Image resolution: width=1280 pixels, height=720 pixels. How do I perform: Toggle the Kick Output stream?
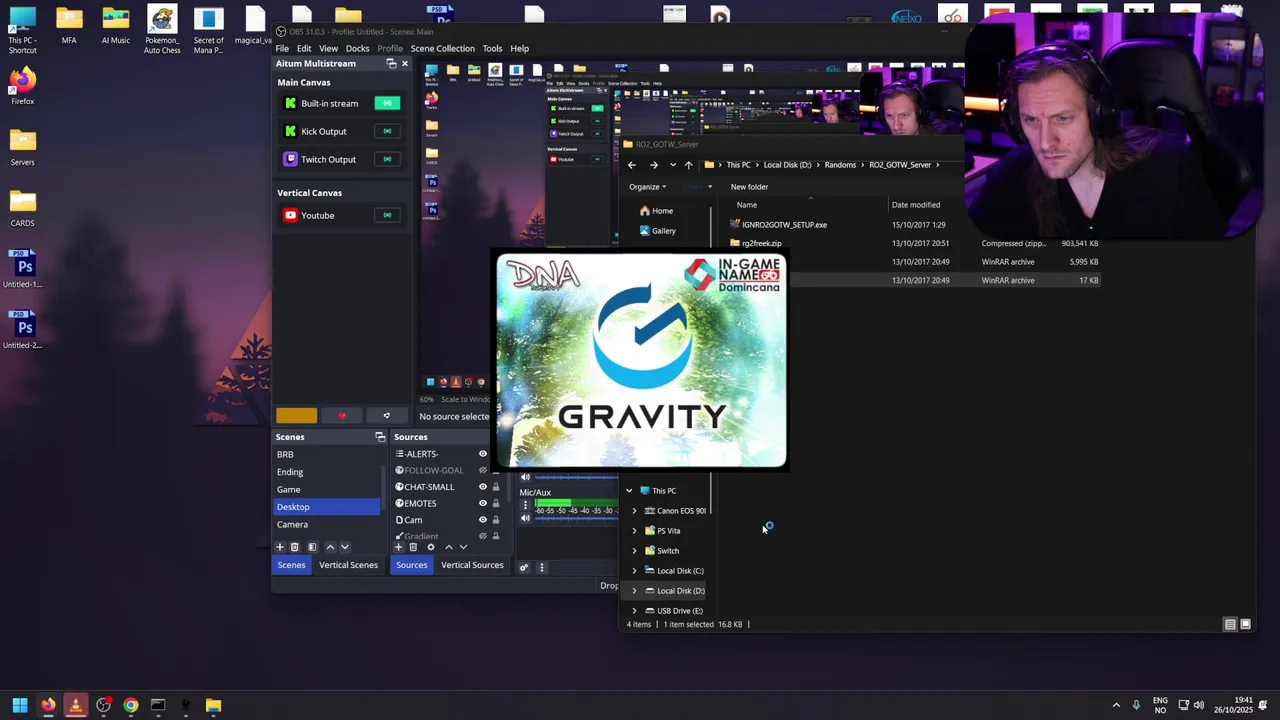click(x=387, y=131)
